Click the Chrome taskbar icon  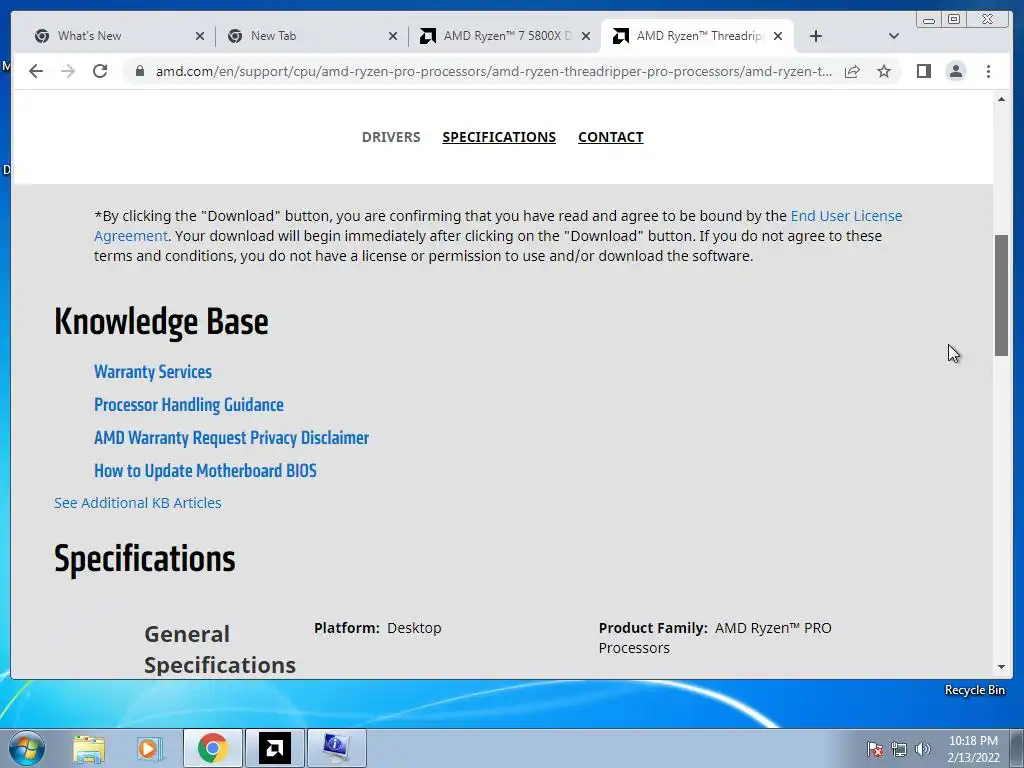tap(212, 748)
